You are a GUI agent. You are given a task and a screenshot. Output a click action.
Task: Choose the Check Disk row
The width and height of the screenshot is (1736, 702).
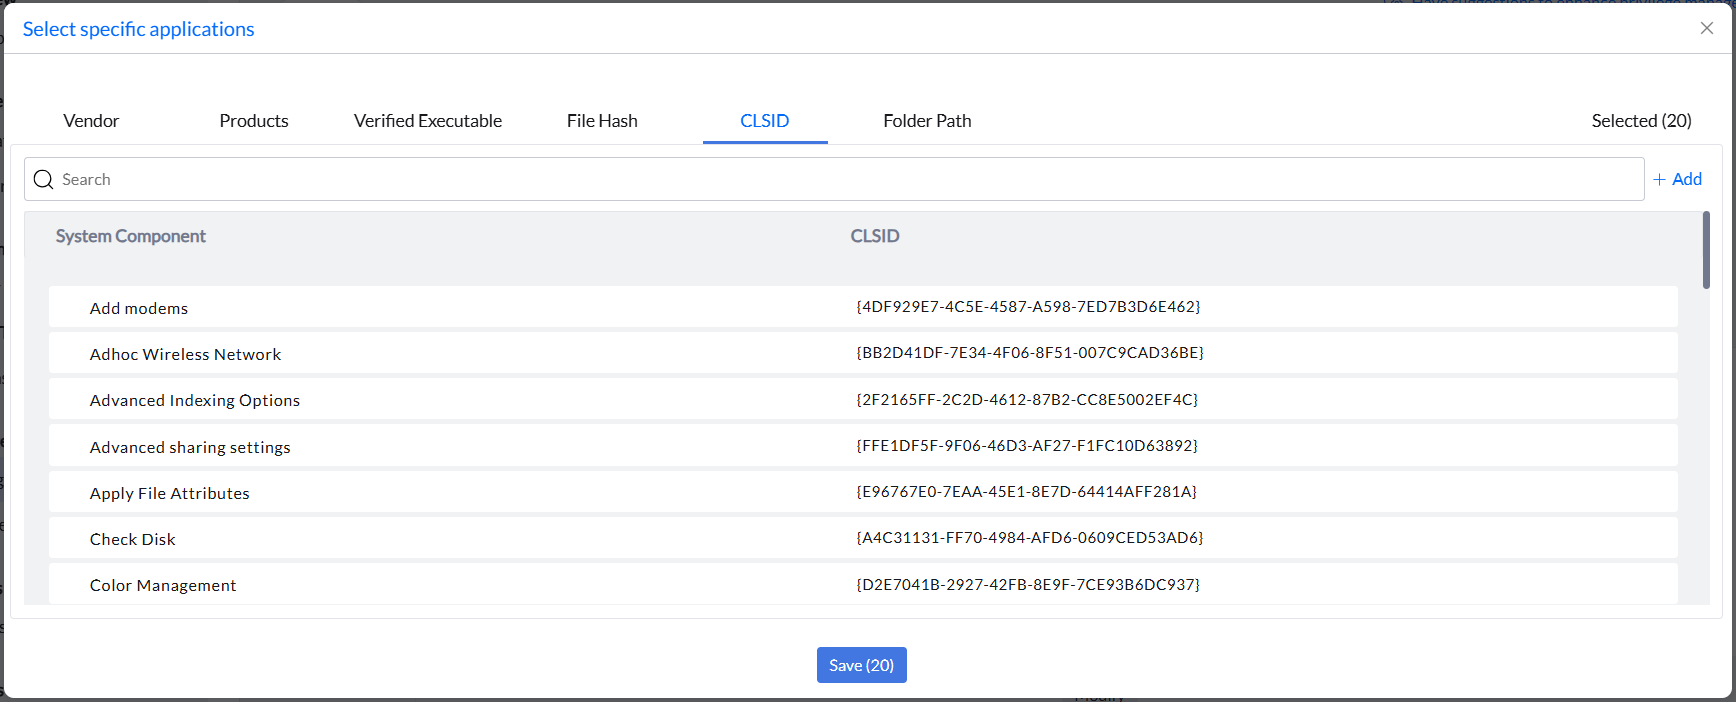(x=863, y=538)
